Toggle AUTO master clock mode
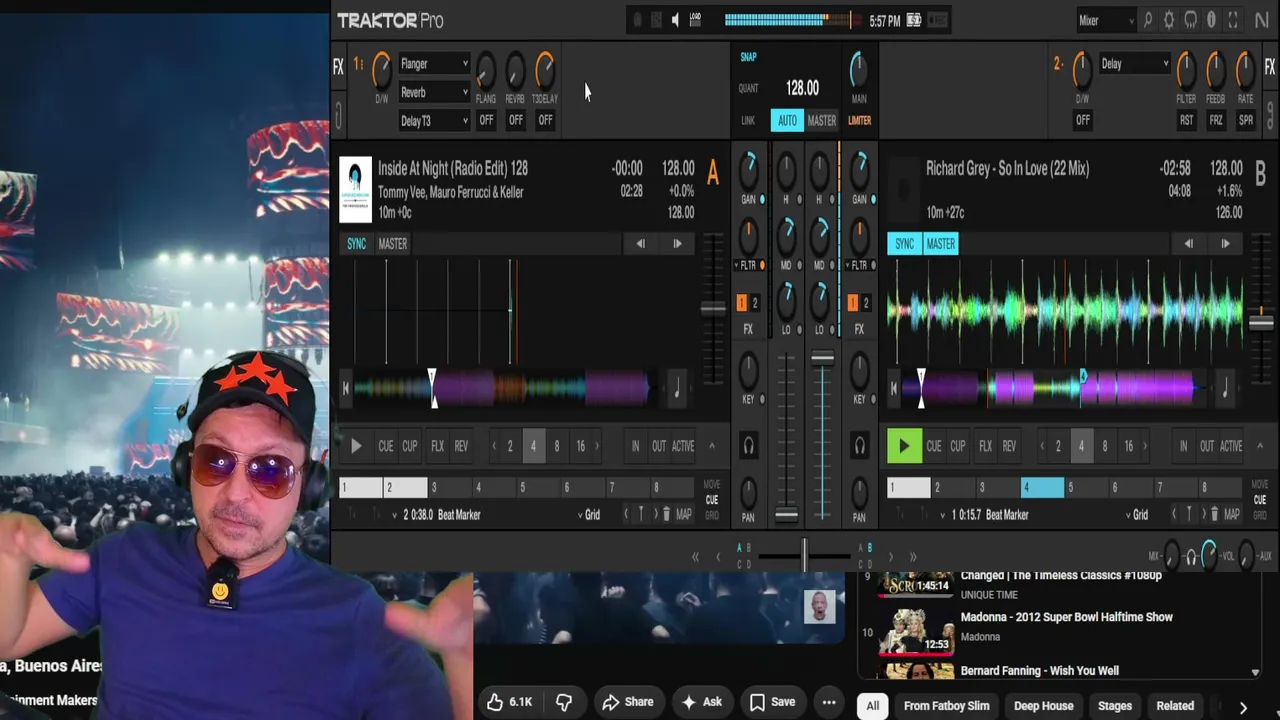1280x720 pixels. coord(787,120)
